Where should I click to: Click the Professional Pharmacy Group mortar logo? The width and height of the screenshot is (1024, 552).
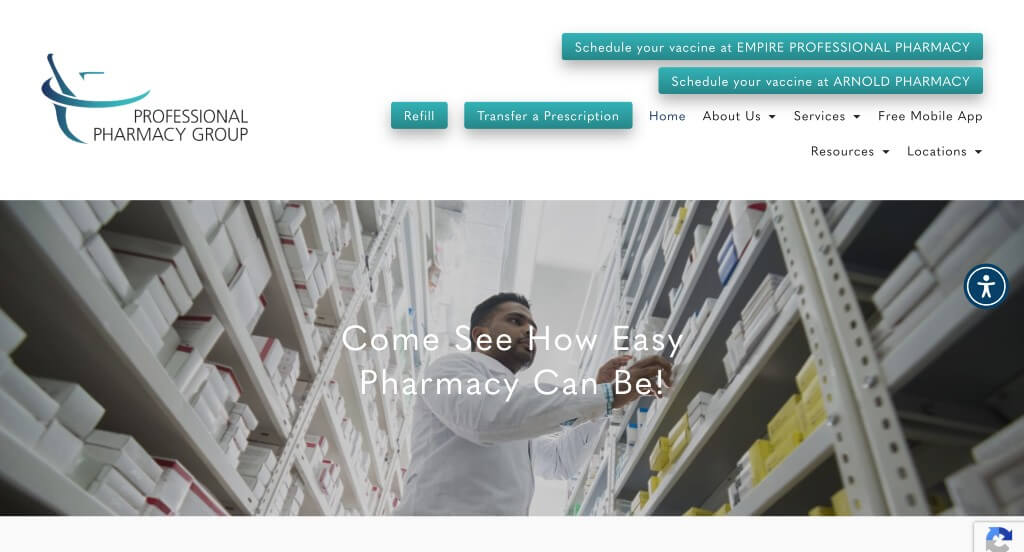click(x=95, y=98)
